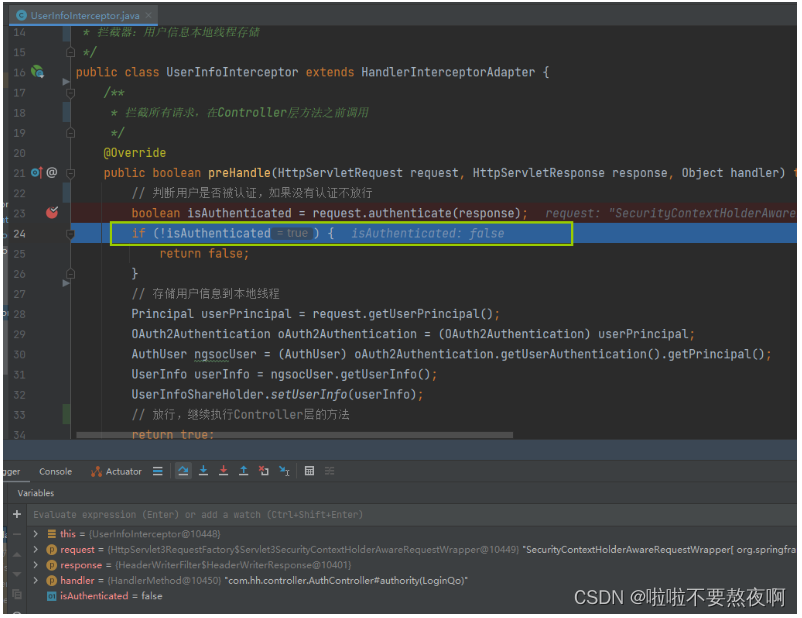Click the red Force Step Into icon
The image size is (802, 618).
tap(223, 471)
